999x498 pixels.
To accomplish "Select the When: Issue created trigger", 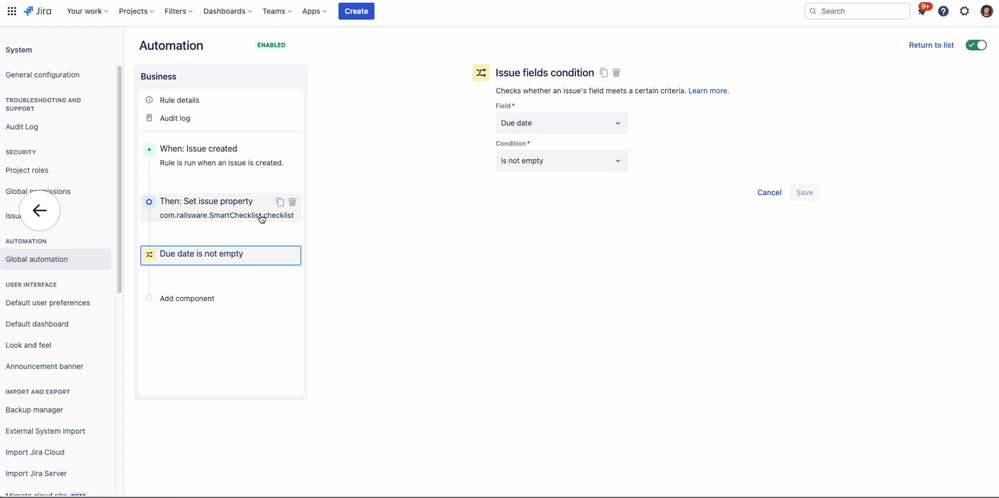I will tap(220, 155).
